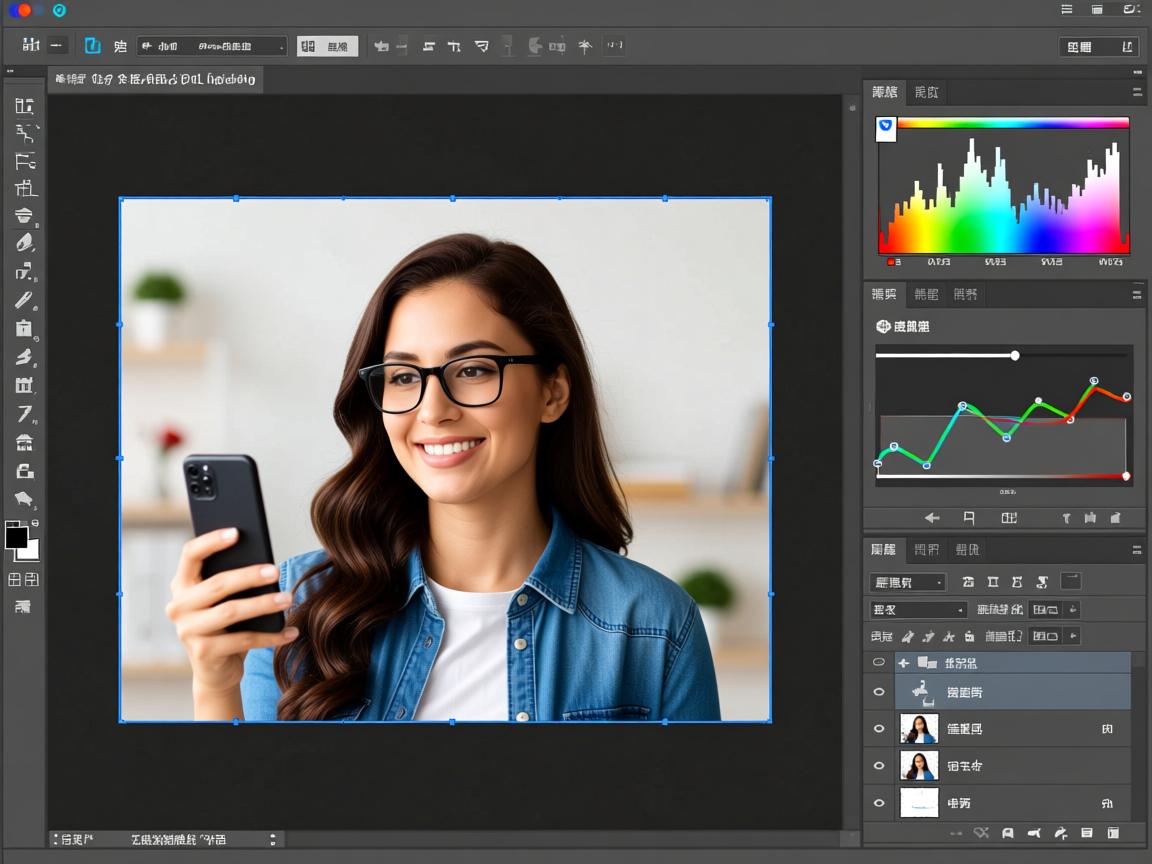Click the outlined button at top-right of options bar
1152x864 pixels.
coord(1098,46)
